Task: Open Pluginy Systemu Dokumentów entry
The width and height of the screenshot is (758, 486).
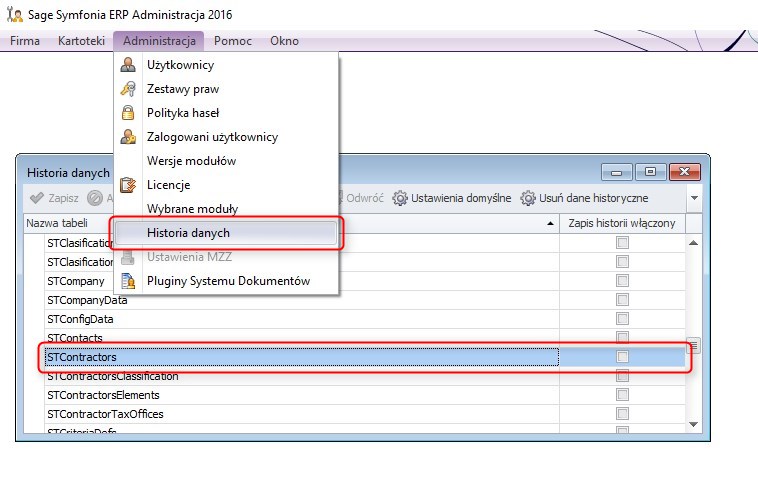Action: coord(226,281)
